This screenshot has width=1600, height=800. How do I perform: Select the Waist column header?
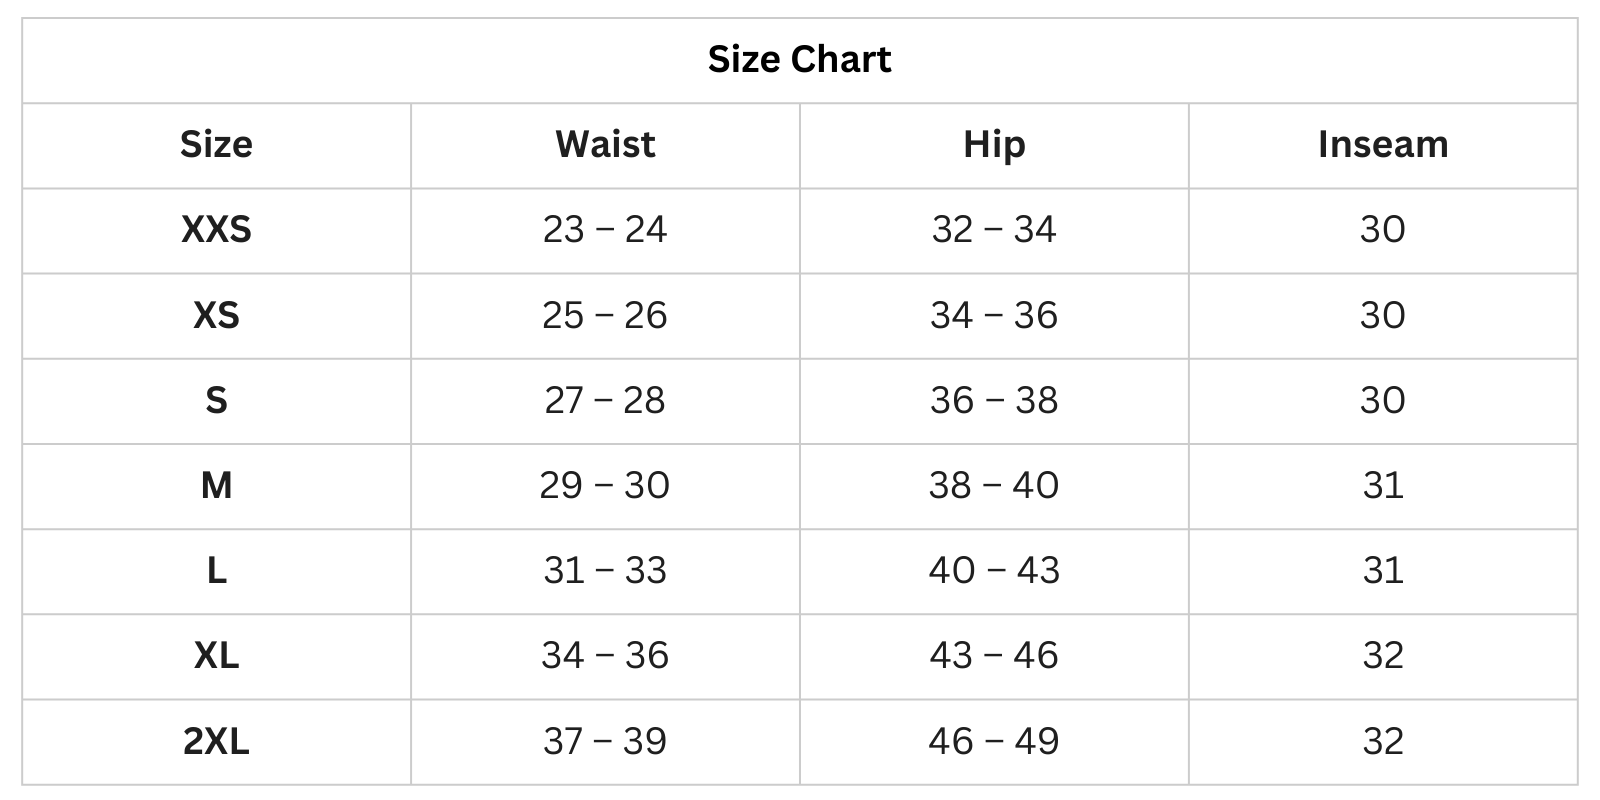[x=605, y=145]
